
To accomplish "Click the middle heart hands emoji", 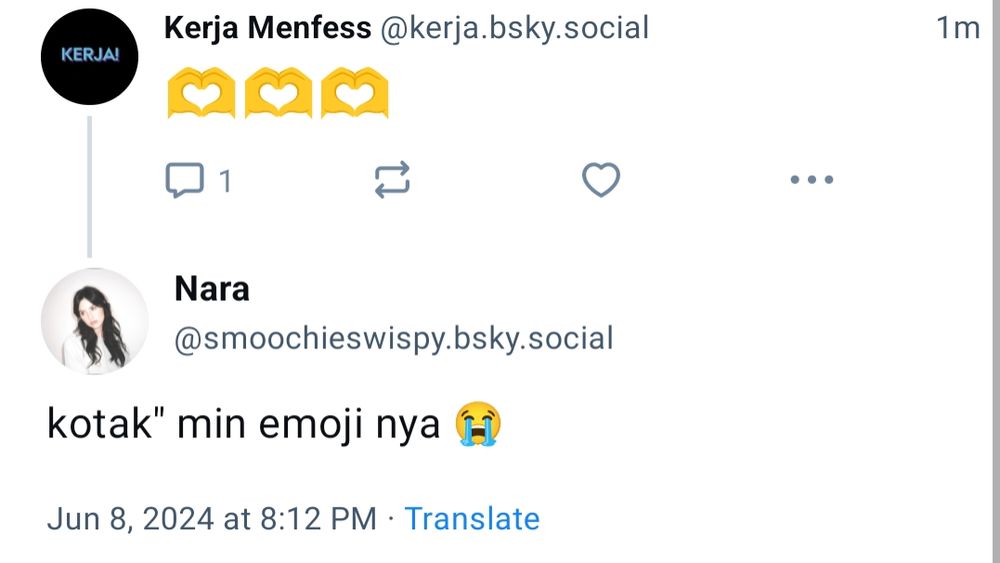I will pyautogui.click(x=278, y=96).
